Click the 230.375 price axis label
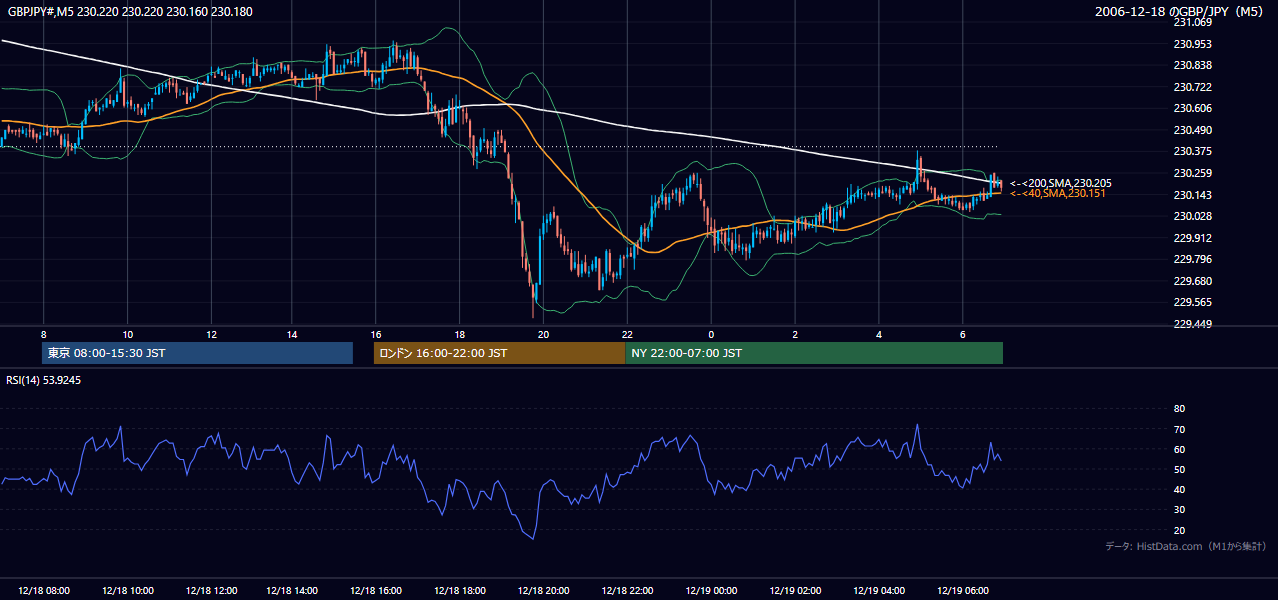1278x600 pixels. click(x=1193, y=151)
